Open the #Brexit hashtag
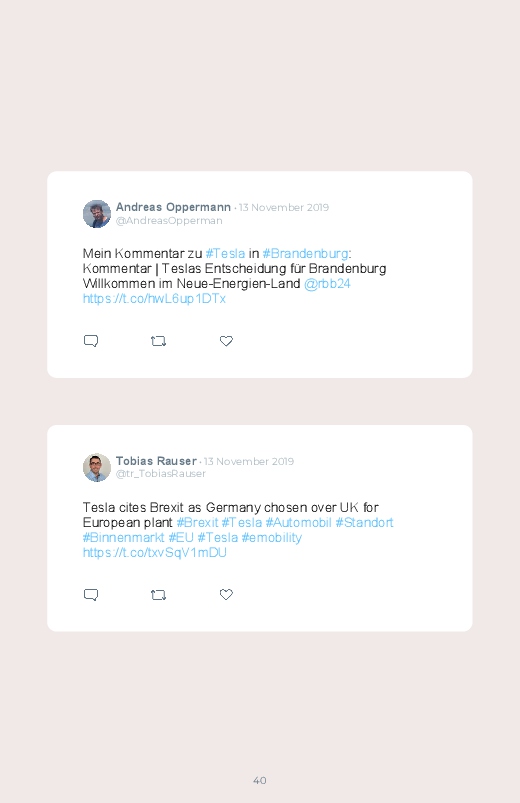 (x=197, y=522)
